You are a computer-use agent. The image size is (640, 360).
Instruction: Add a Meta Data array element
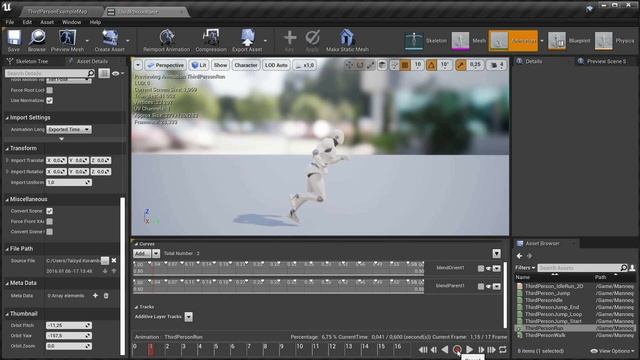[95, 296]
